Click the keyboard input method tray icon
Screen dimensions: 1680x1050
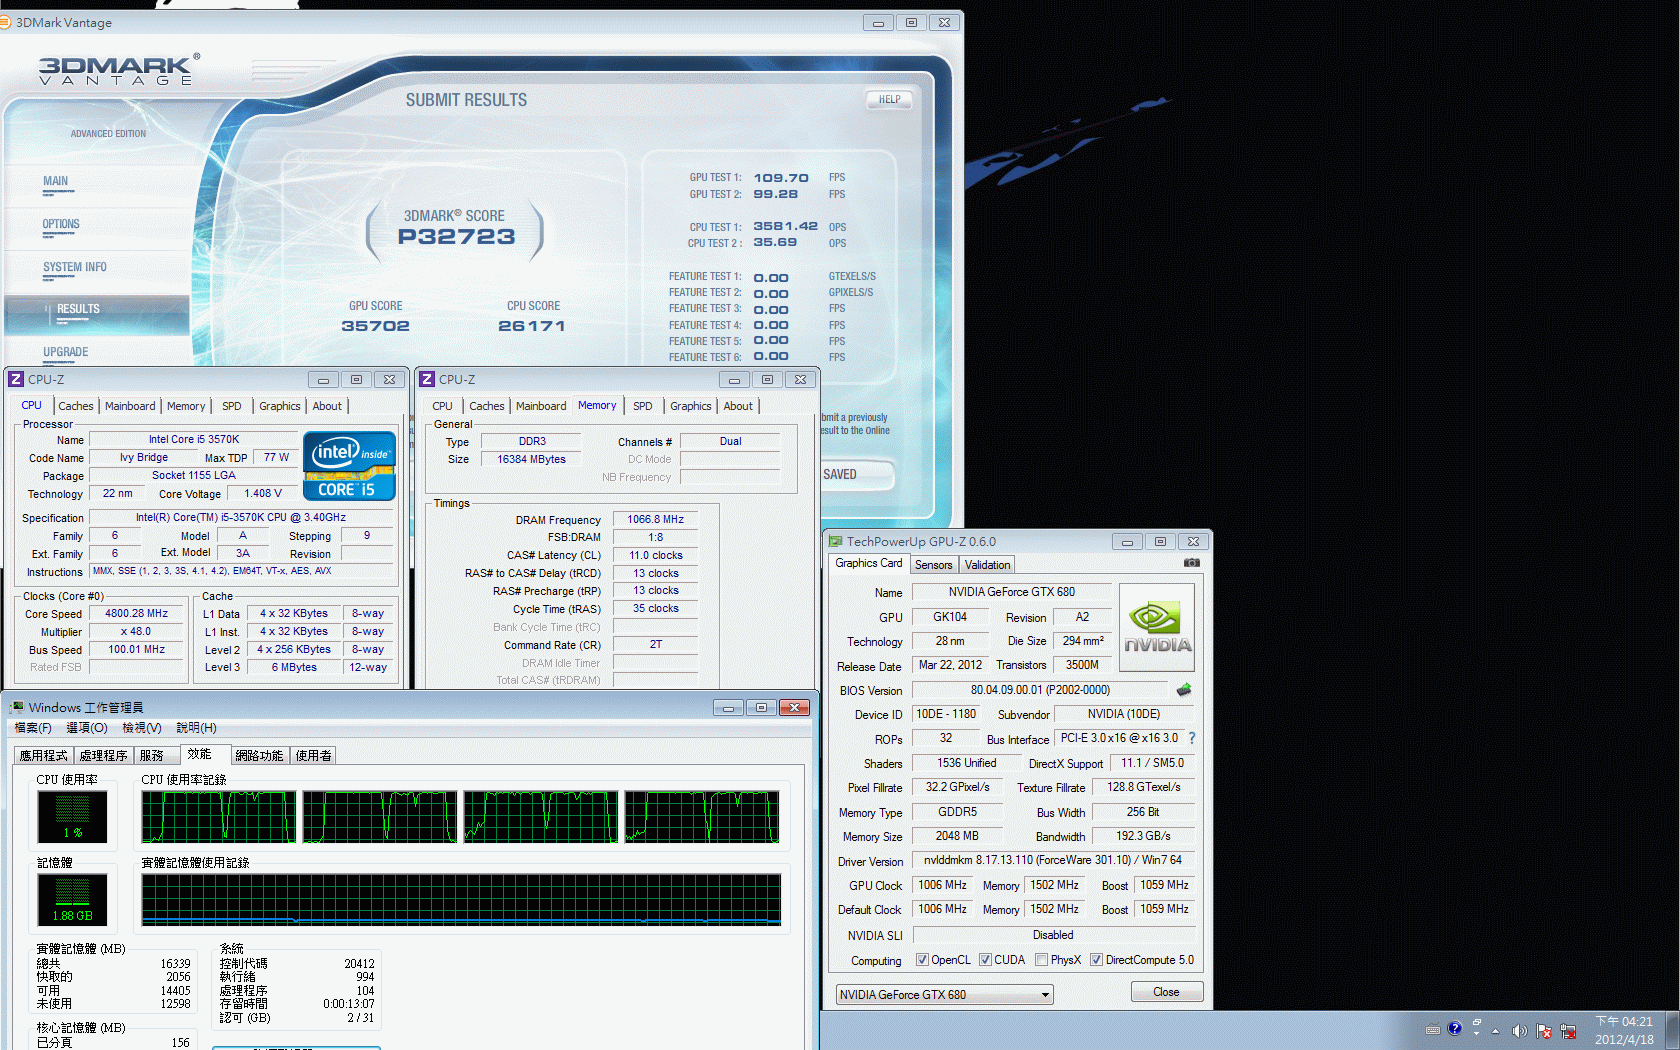[x=1433, y=1030]
